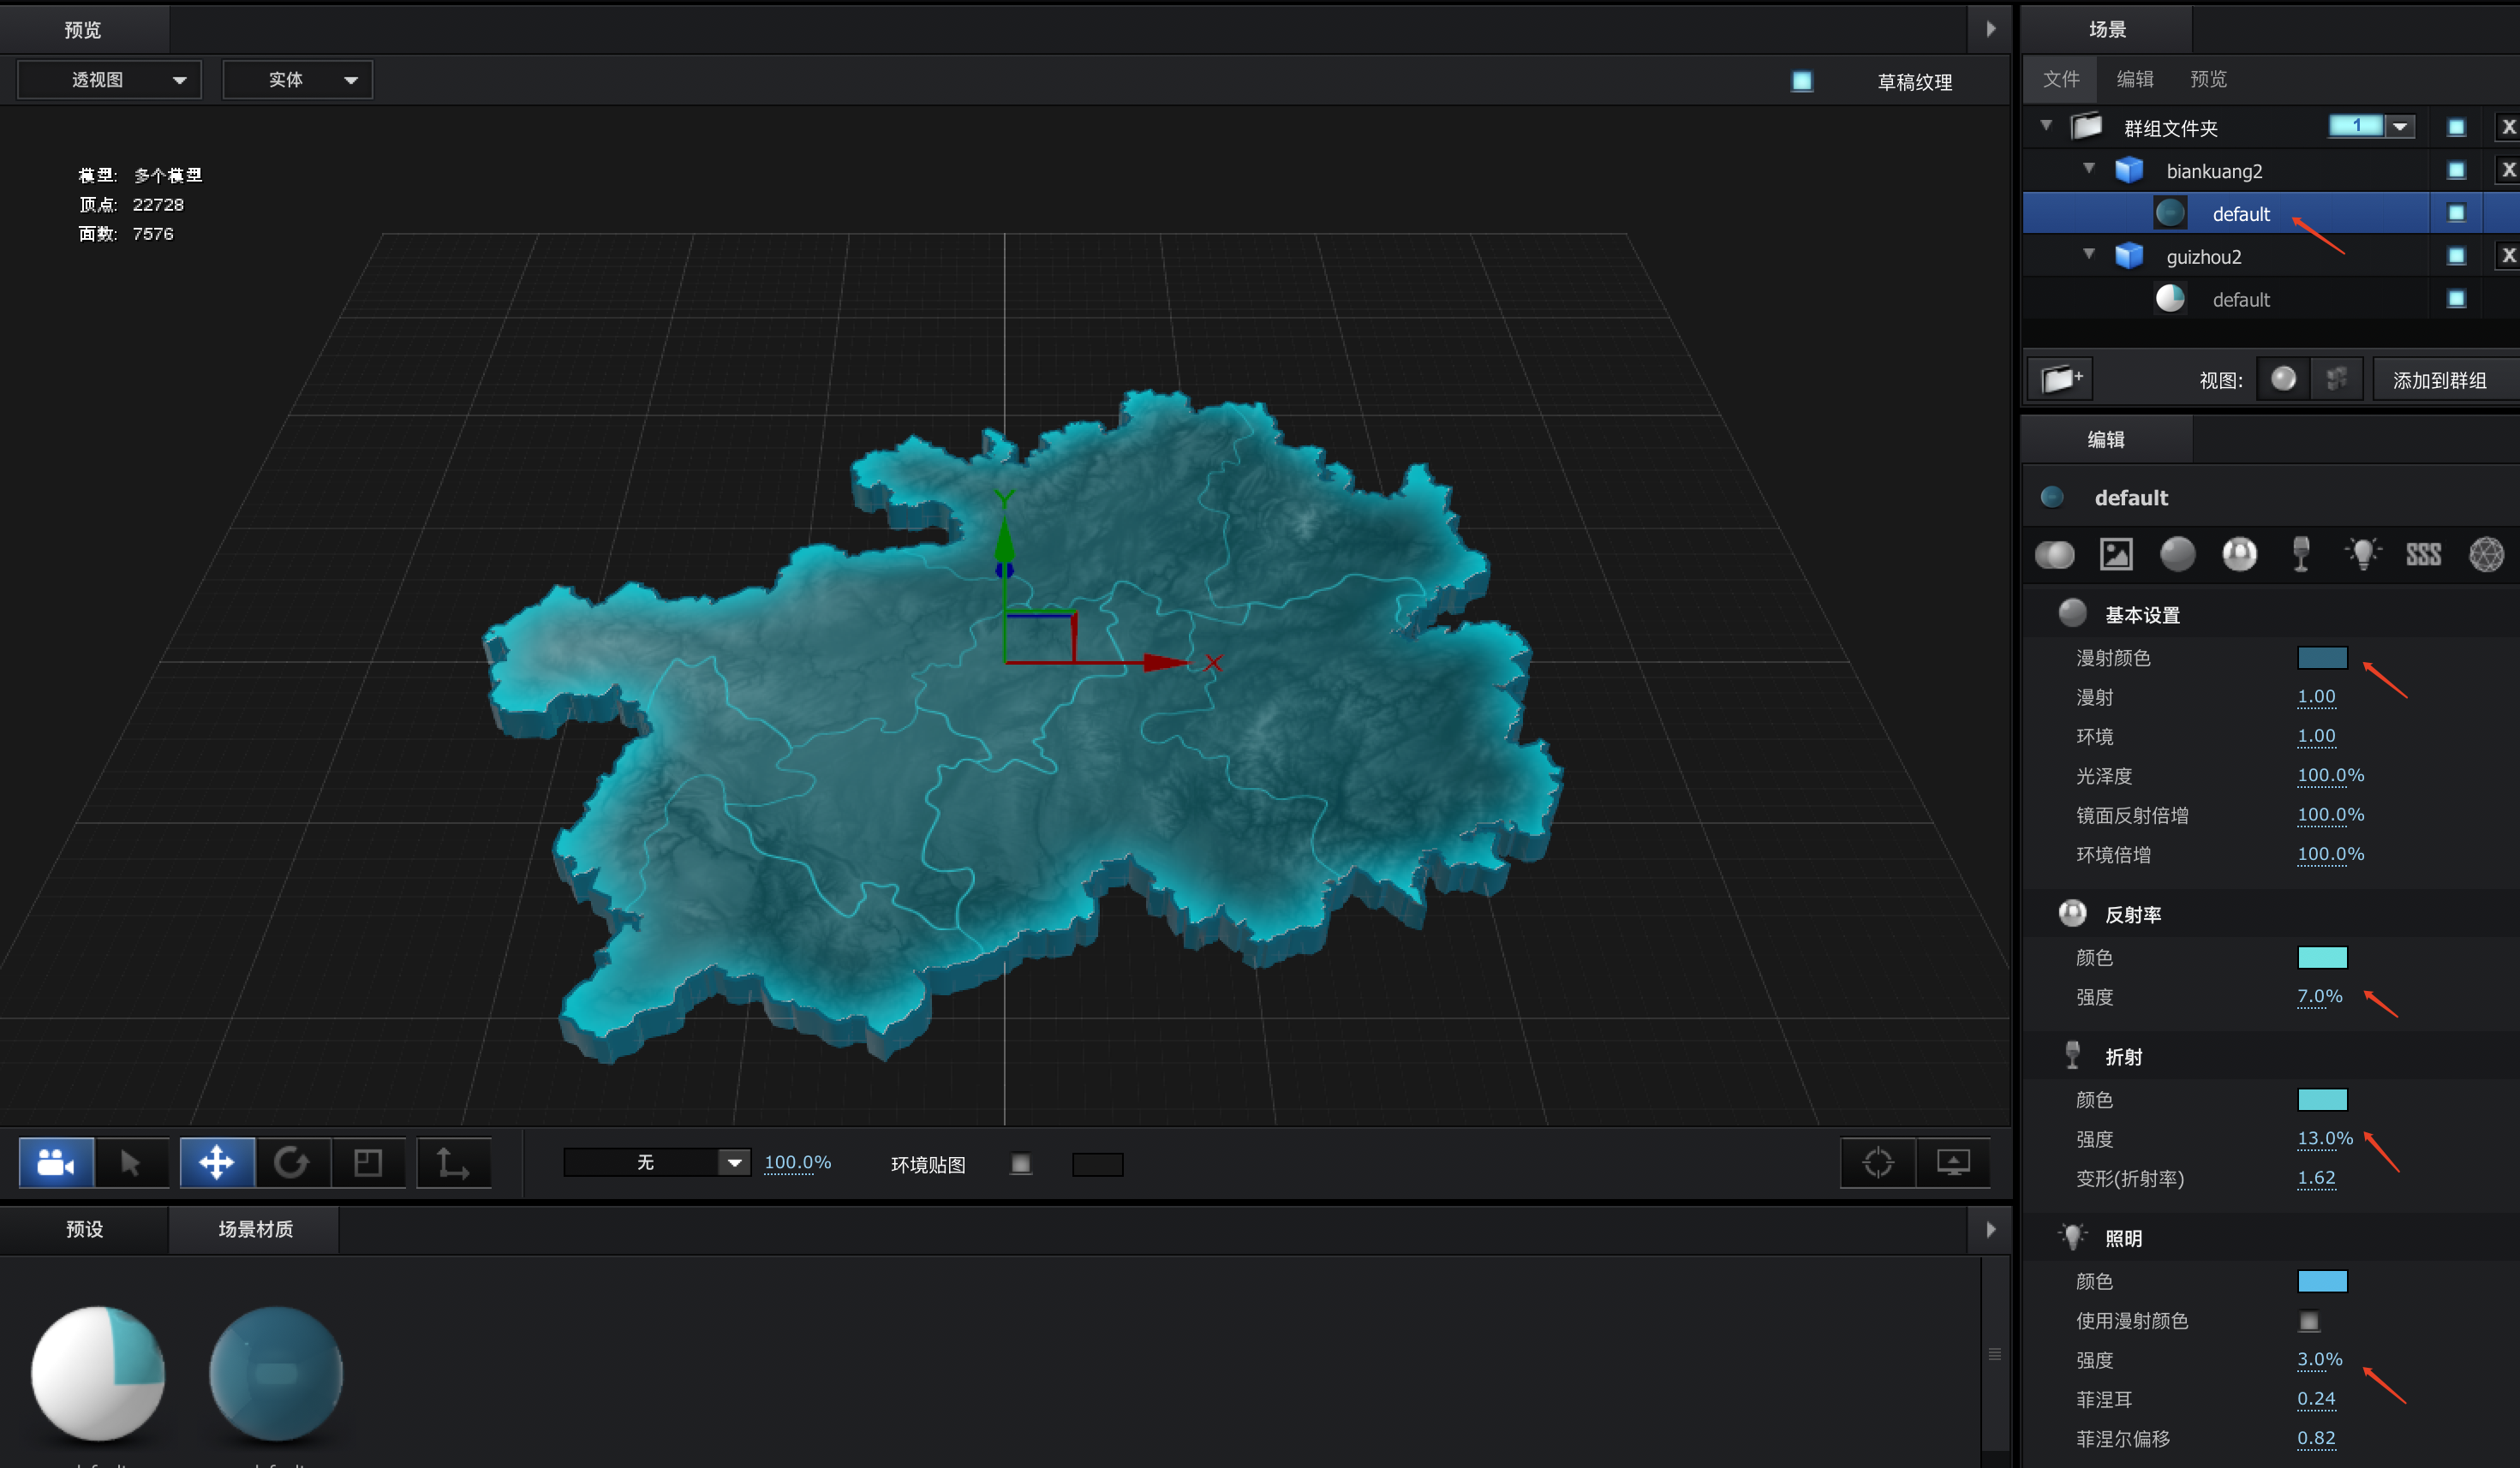Open the 实体 display mode dropdown
Image resolution: width=2520 pixels, height=1468 pixels.
click(297, 80)
